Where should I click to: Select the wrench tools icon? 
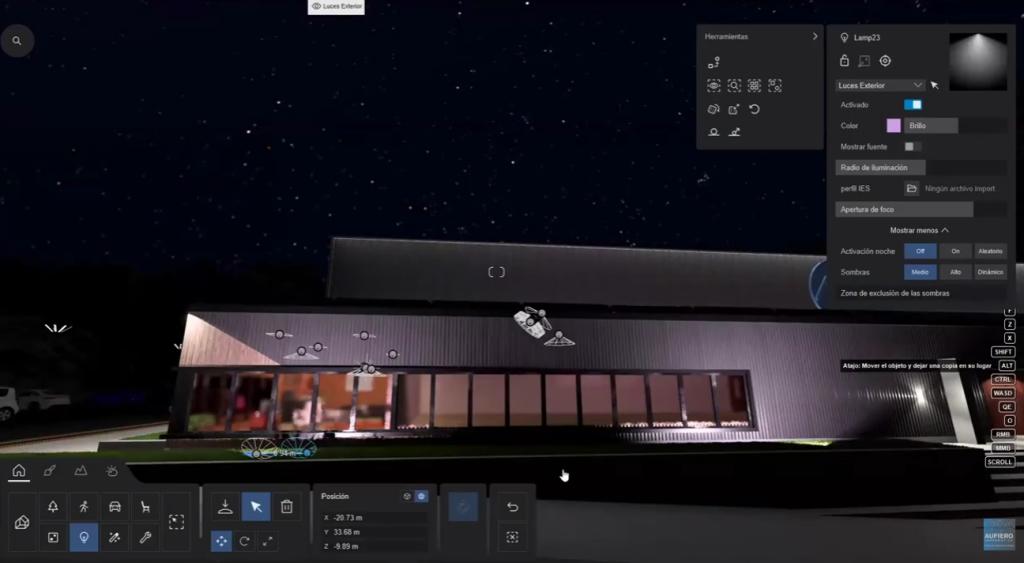point(145,538)
